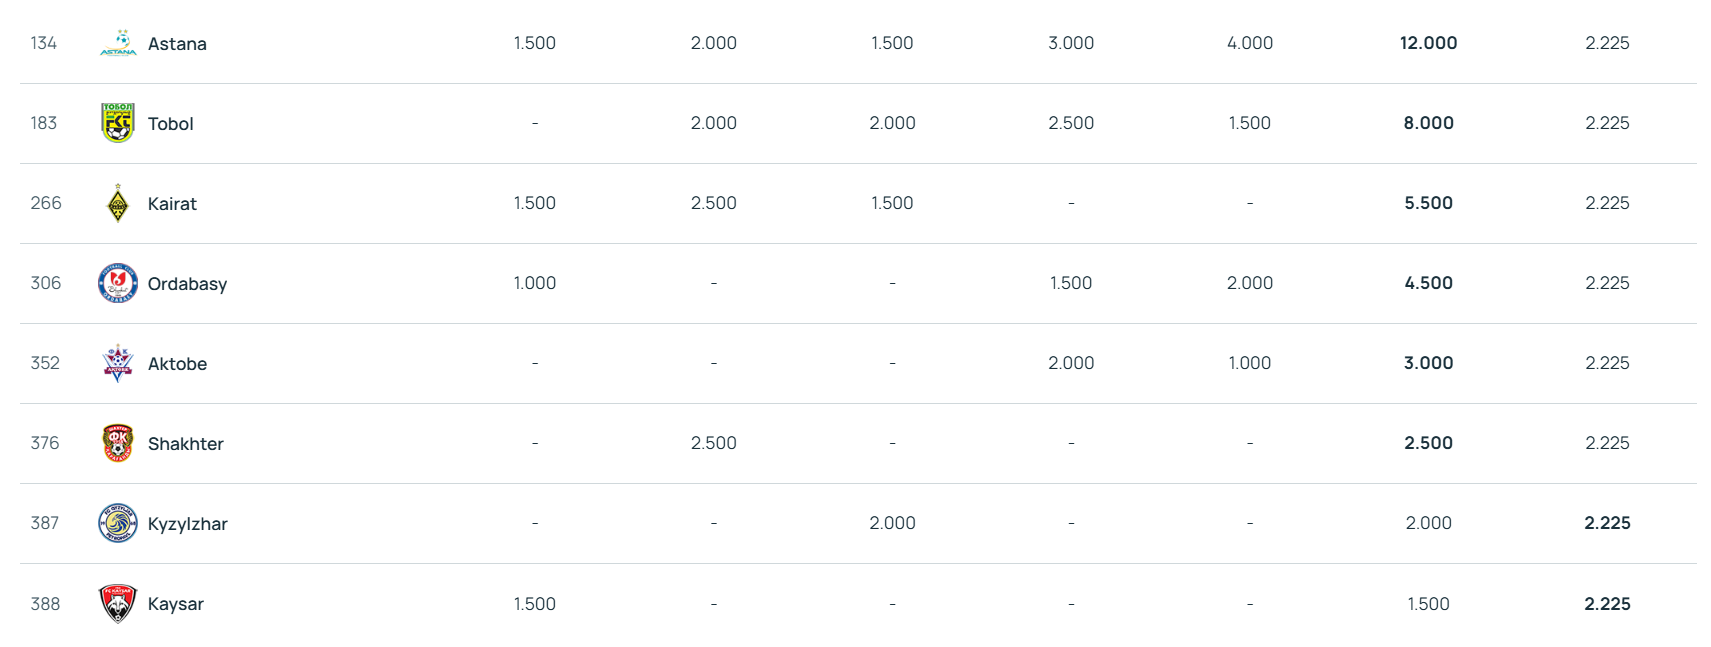Select rank number 388 beside Kaysar

pyautogui.click(x=45, y=604)
